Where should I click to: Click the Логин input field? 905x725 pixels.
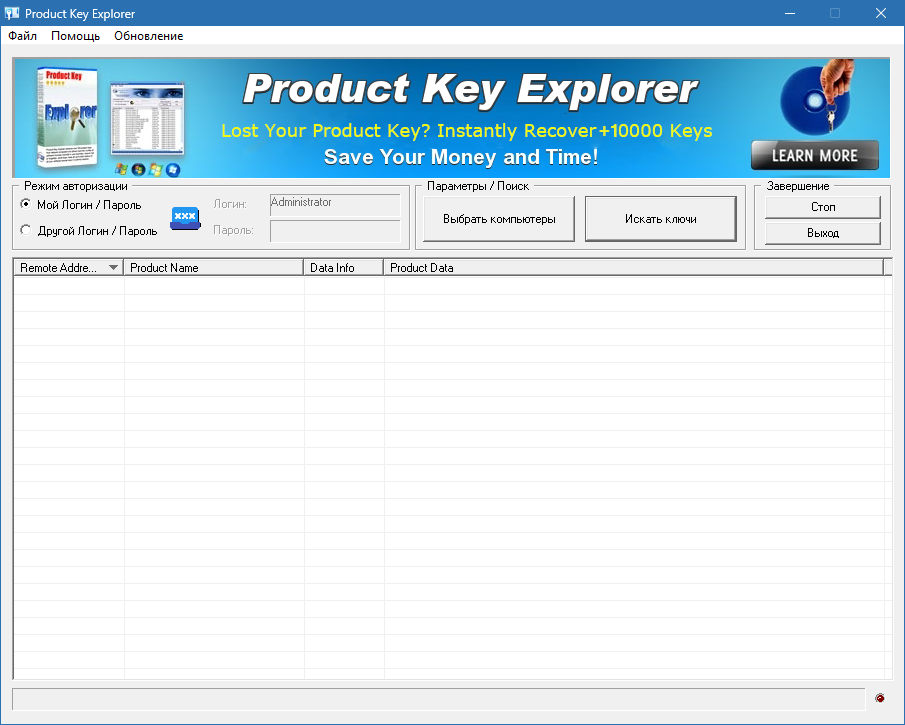(x=335, y=205)
